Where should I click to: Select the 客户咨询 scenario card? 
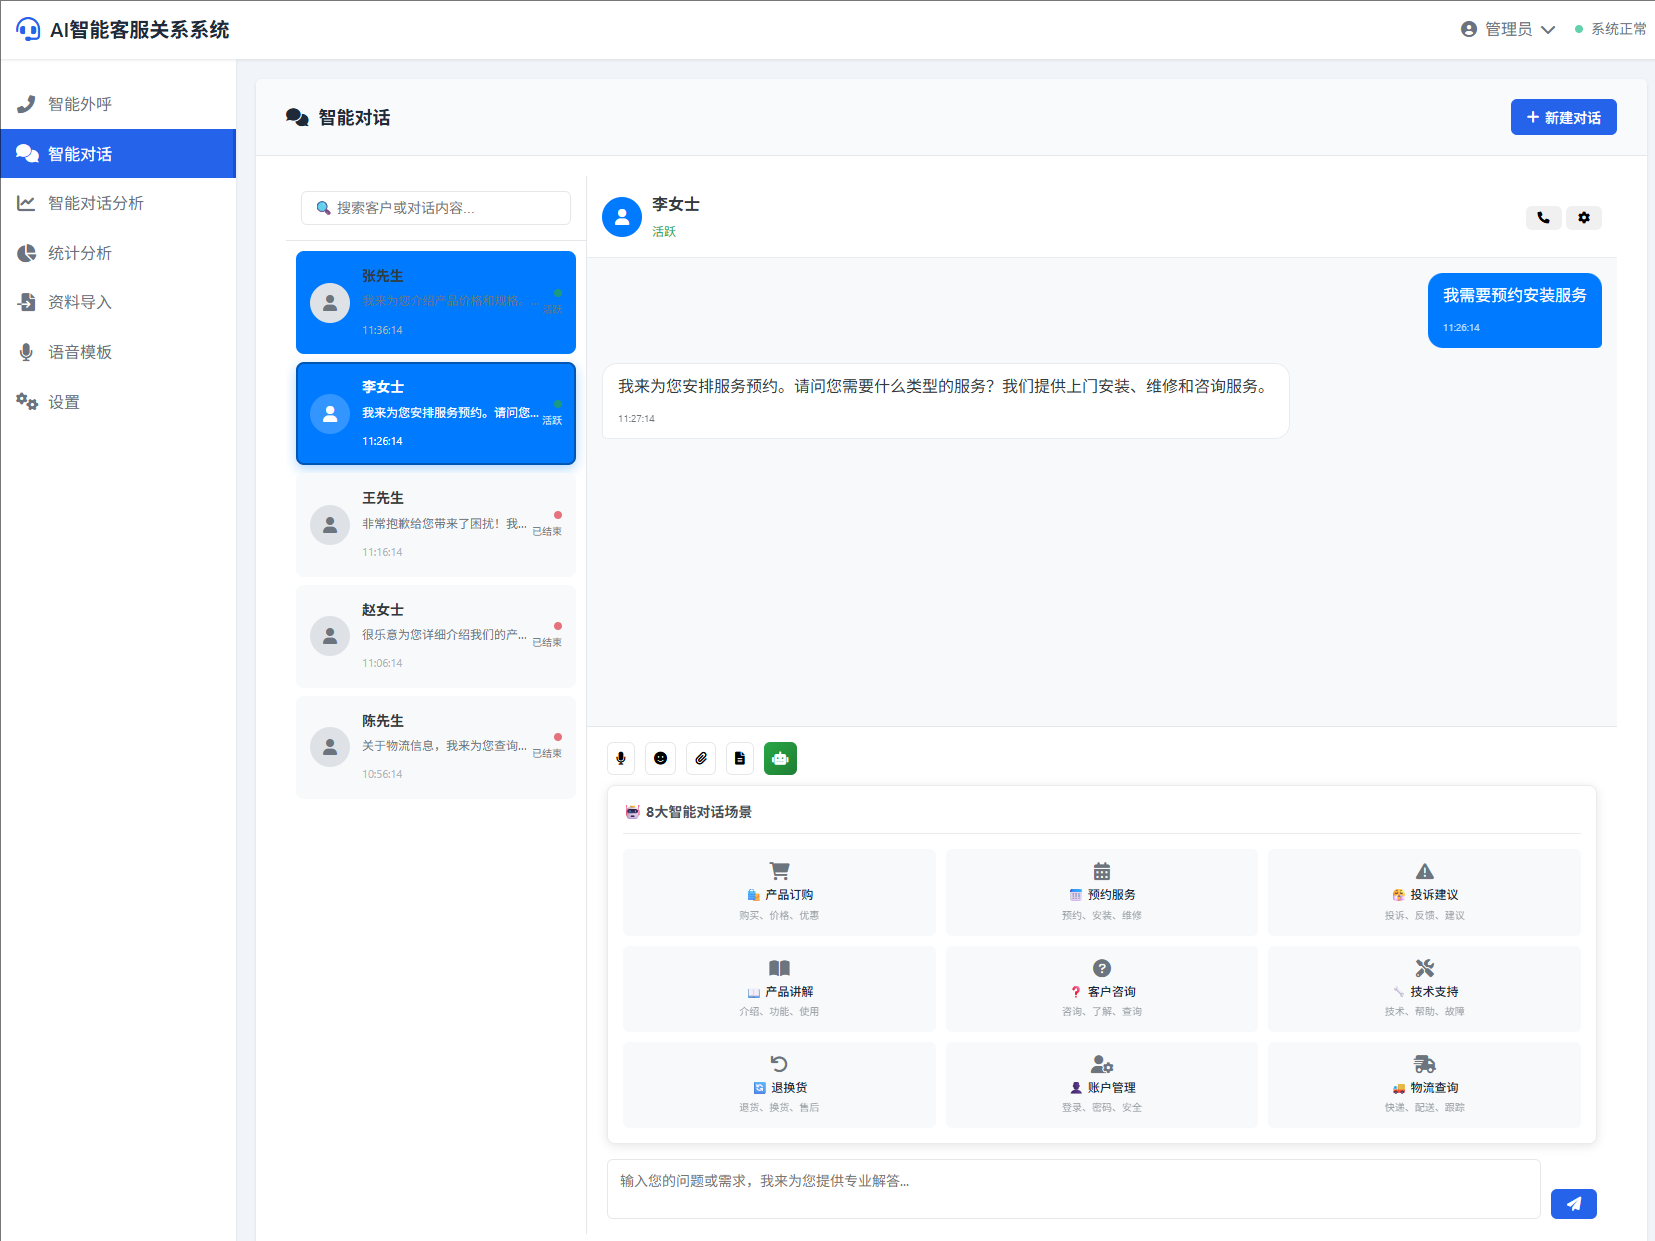[x=1101, y=989]
